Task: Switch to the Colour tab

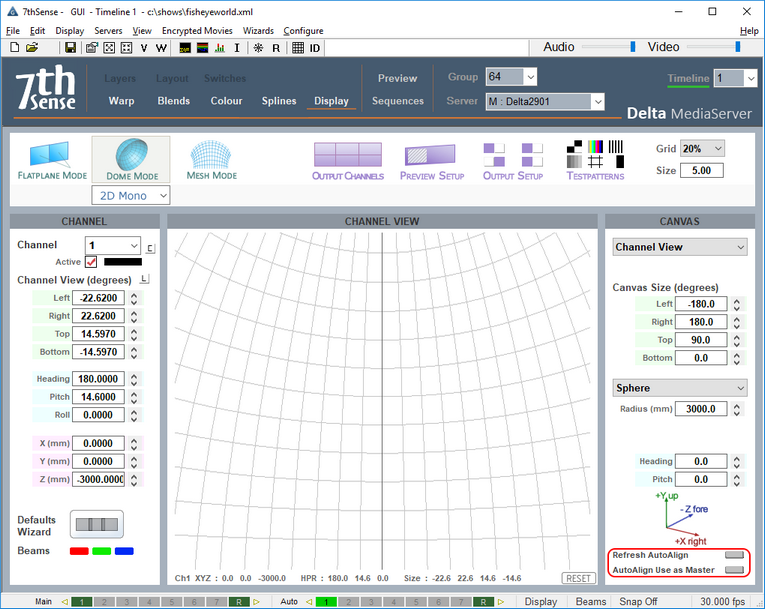Action: click(x=226, y=101)
